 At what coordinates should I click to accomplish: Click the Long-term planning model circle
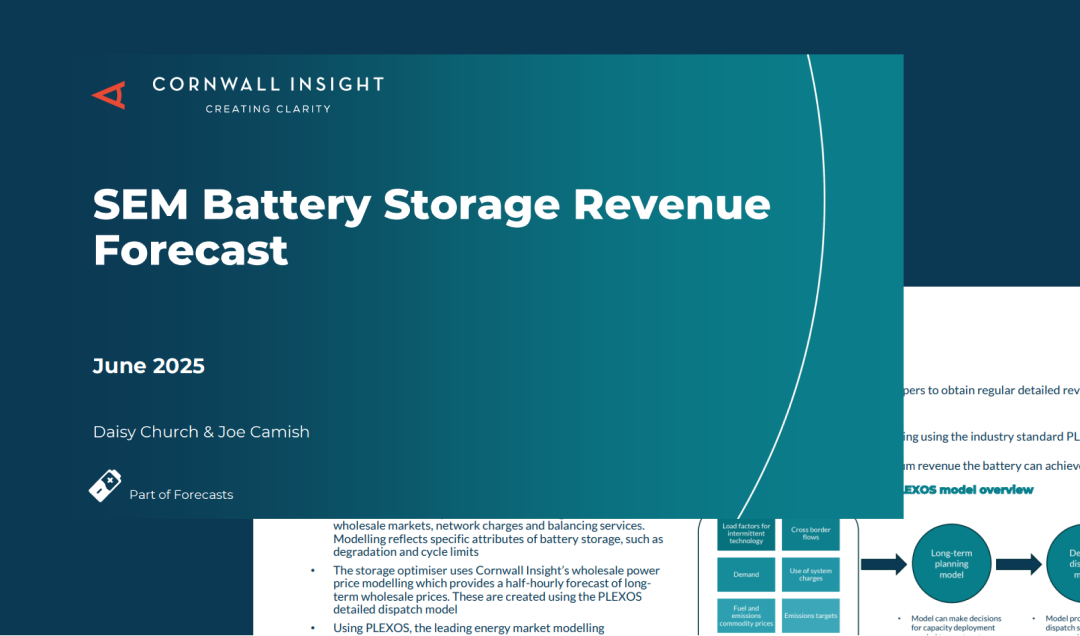click(951, 564)
